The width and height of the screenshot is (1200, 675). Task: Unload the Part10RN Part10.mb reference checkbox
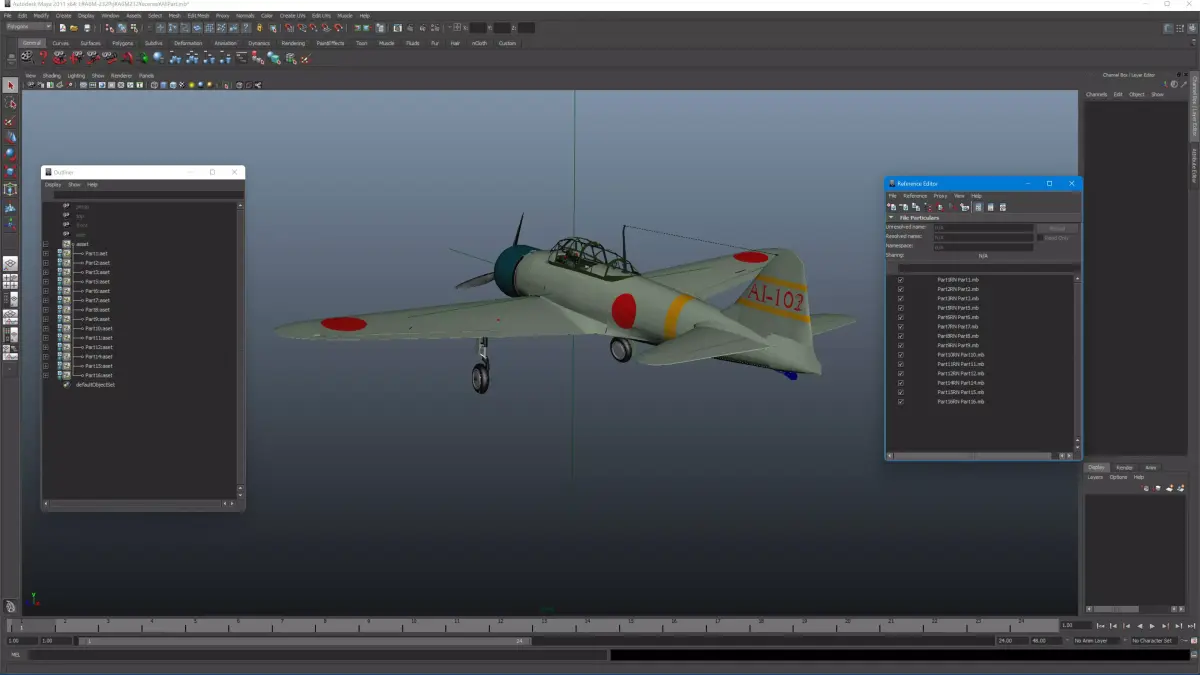point(900,355)
